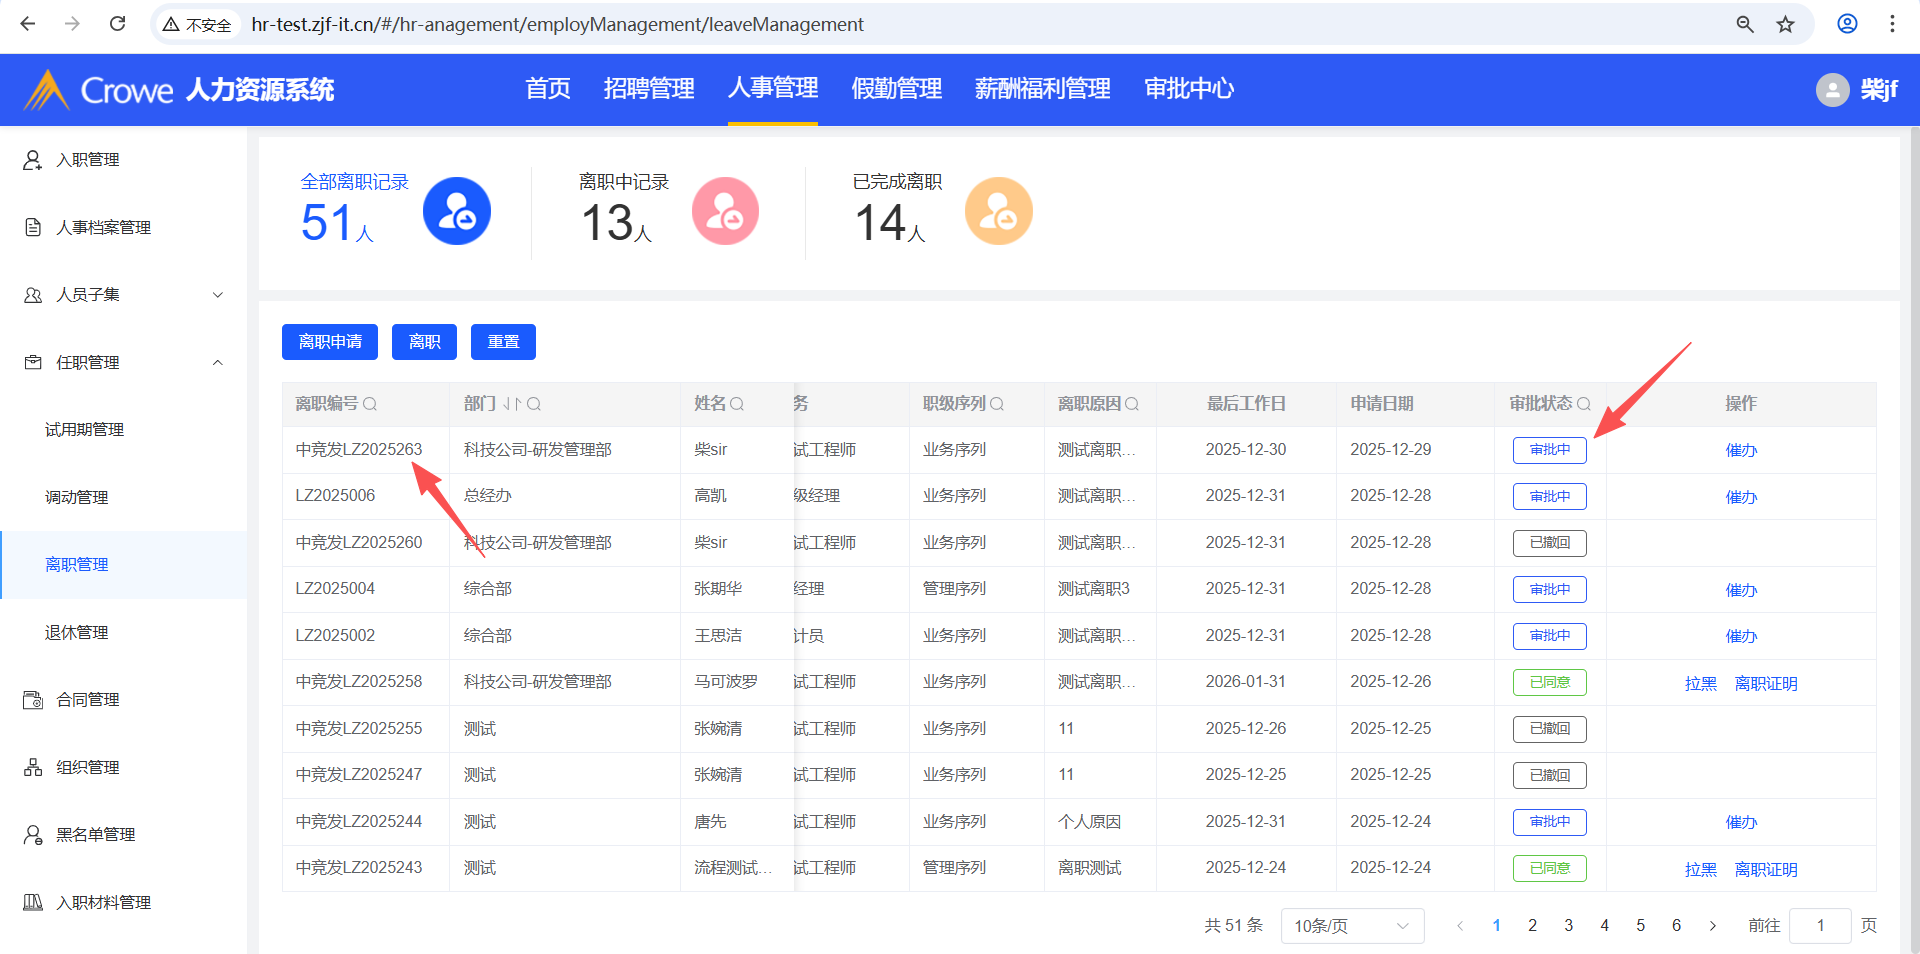Open the 10条/页 page size dropdown
This screenshot has width=1920, height=954.
1351,926
